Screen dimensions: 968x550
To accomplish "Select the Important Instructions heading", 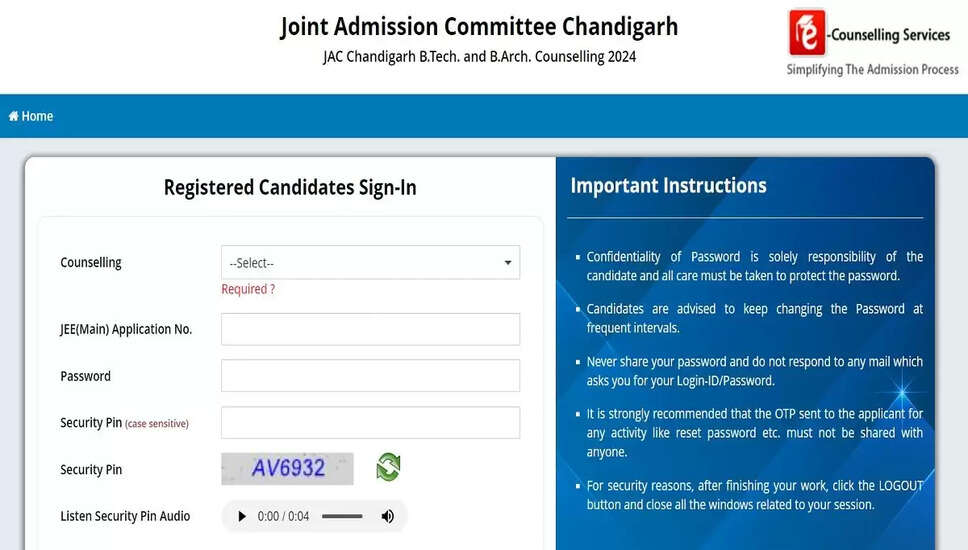I will tap(668, 185).
